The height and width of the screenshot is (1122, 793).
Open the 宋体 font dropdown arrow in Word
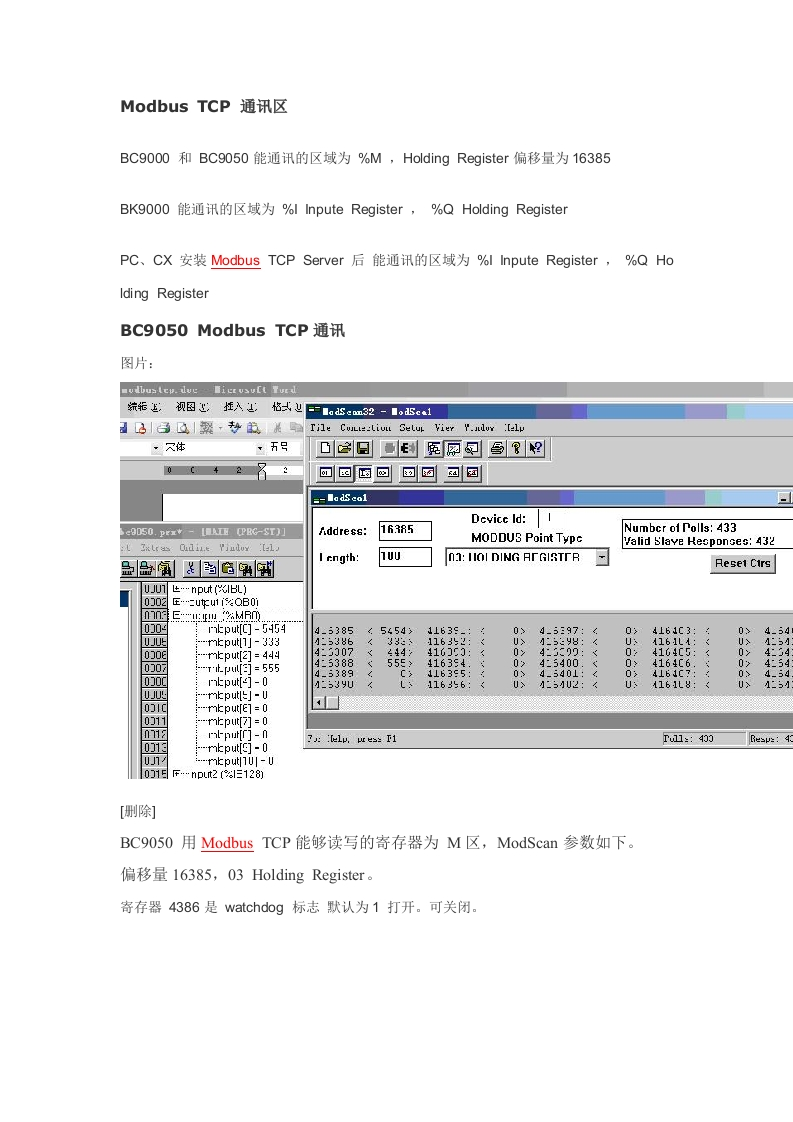260,447
